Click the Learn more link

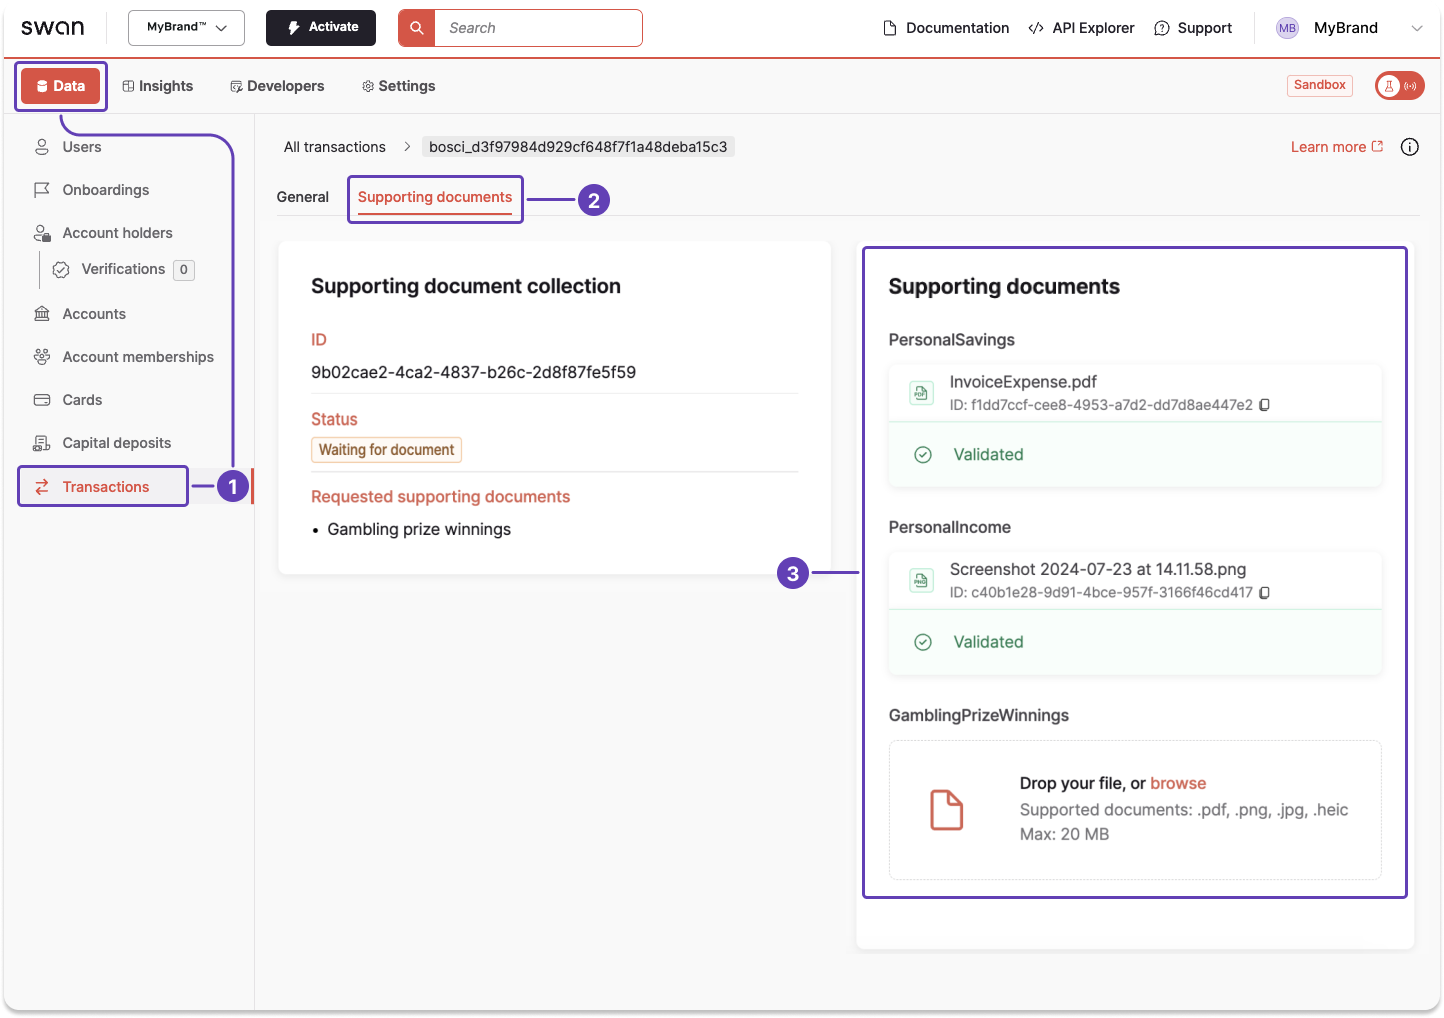coord(1329,147)
